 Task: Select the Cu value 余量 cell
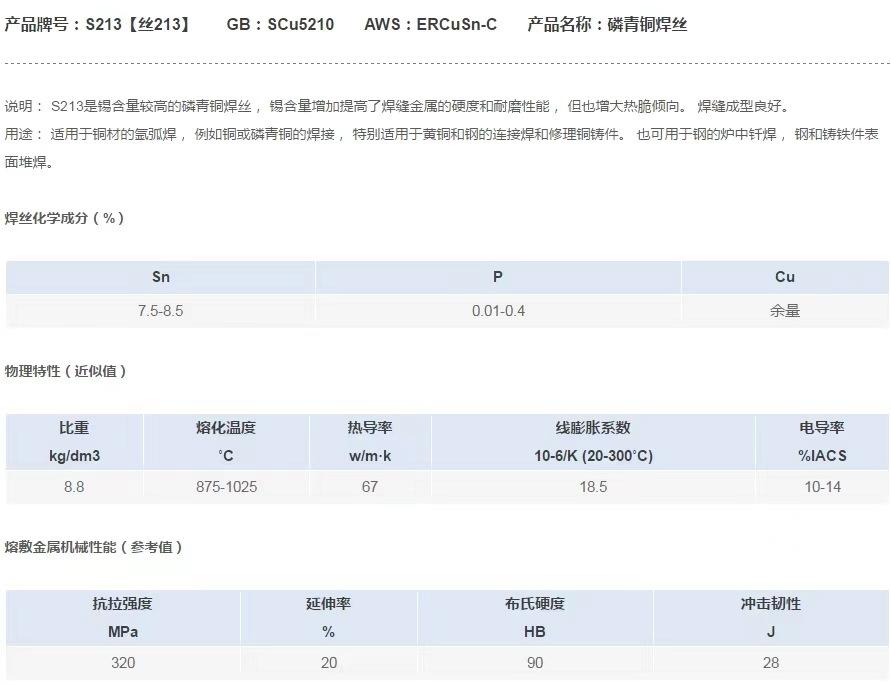pos(785,311)
